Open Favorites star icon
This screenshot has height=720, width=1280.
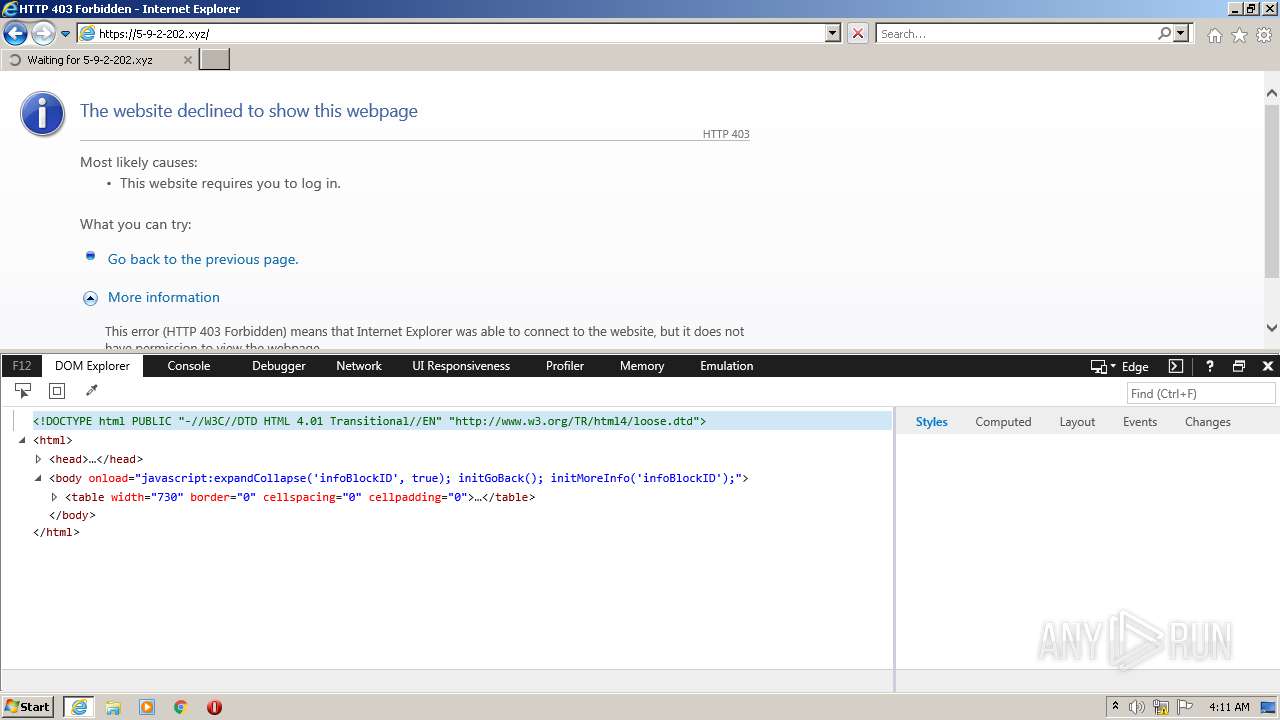(x=1239, y=35)
